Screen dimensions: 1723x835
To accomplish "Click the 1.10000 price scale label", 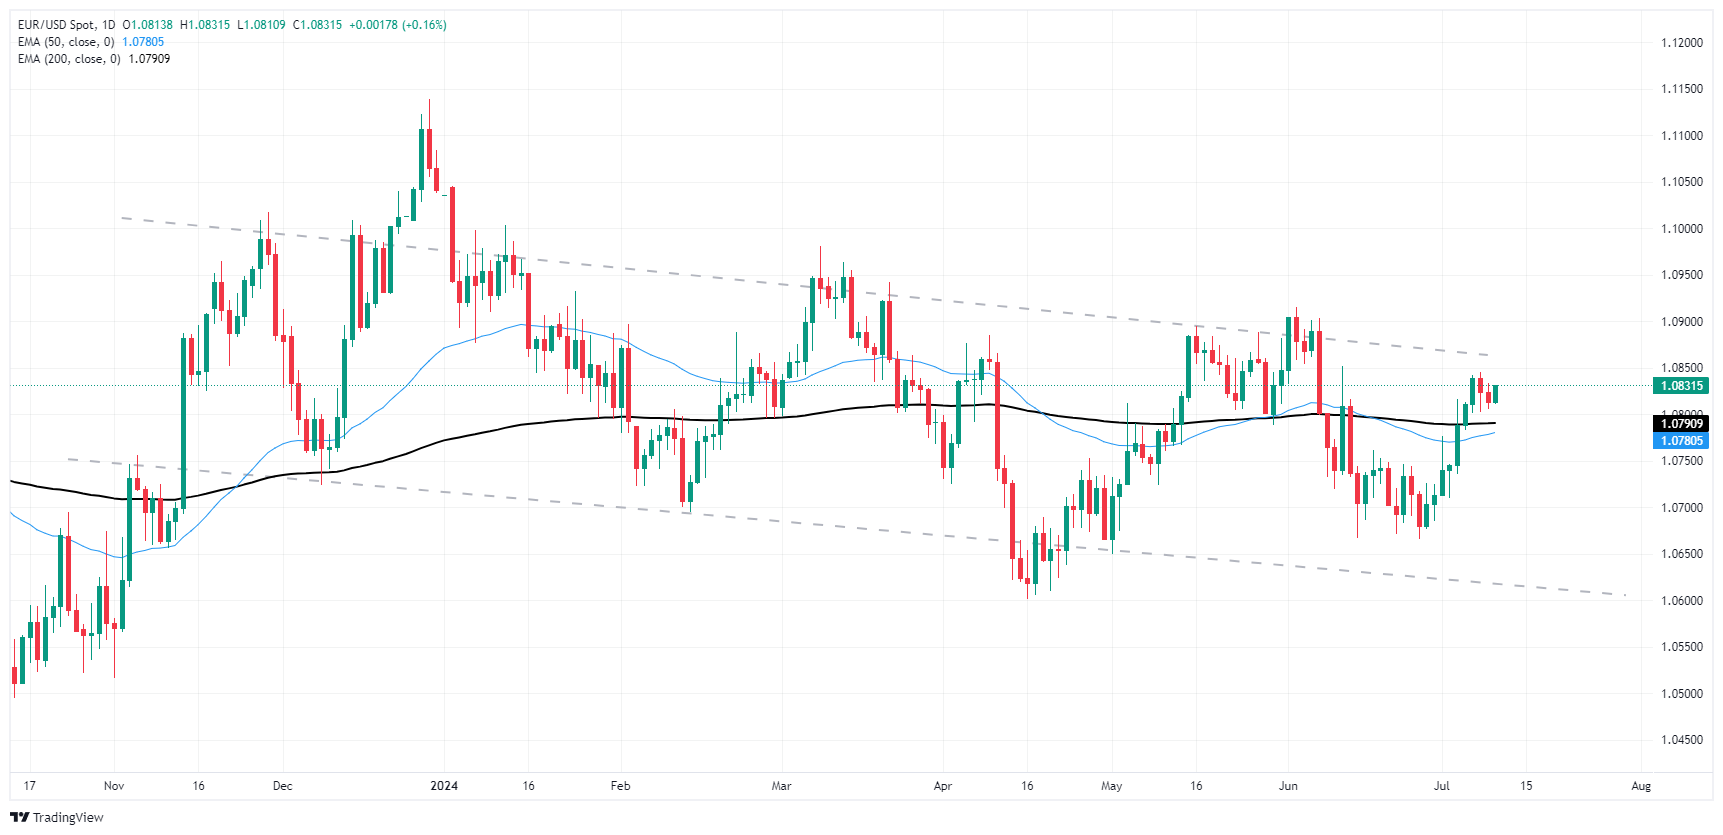I will (1682, 229).
